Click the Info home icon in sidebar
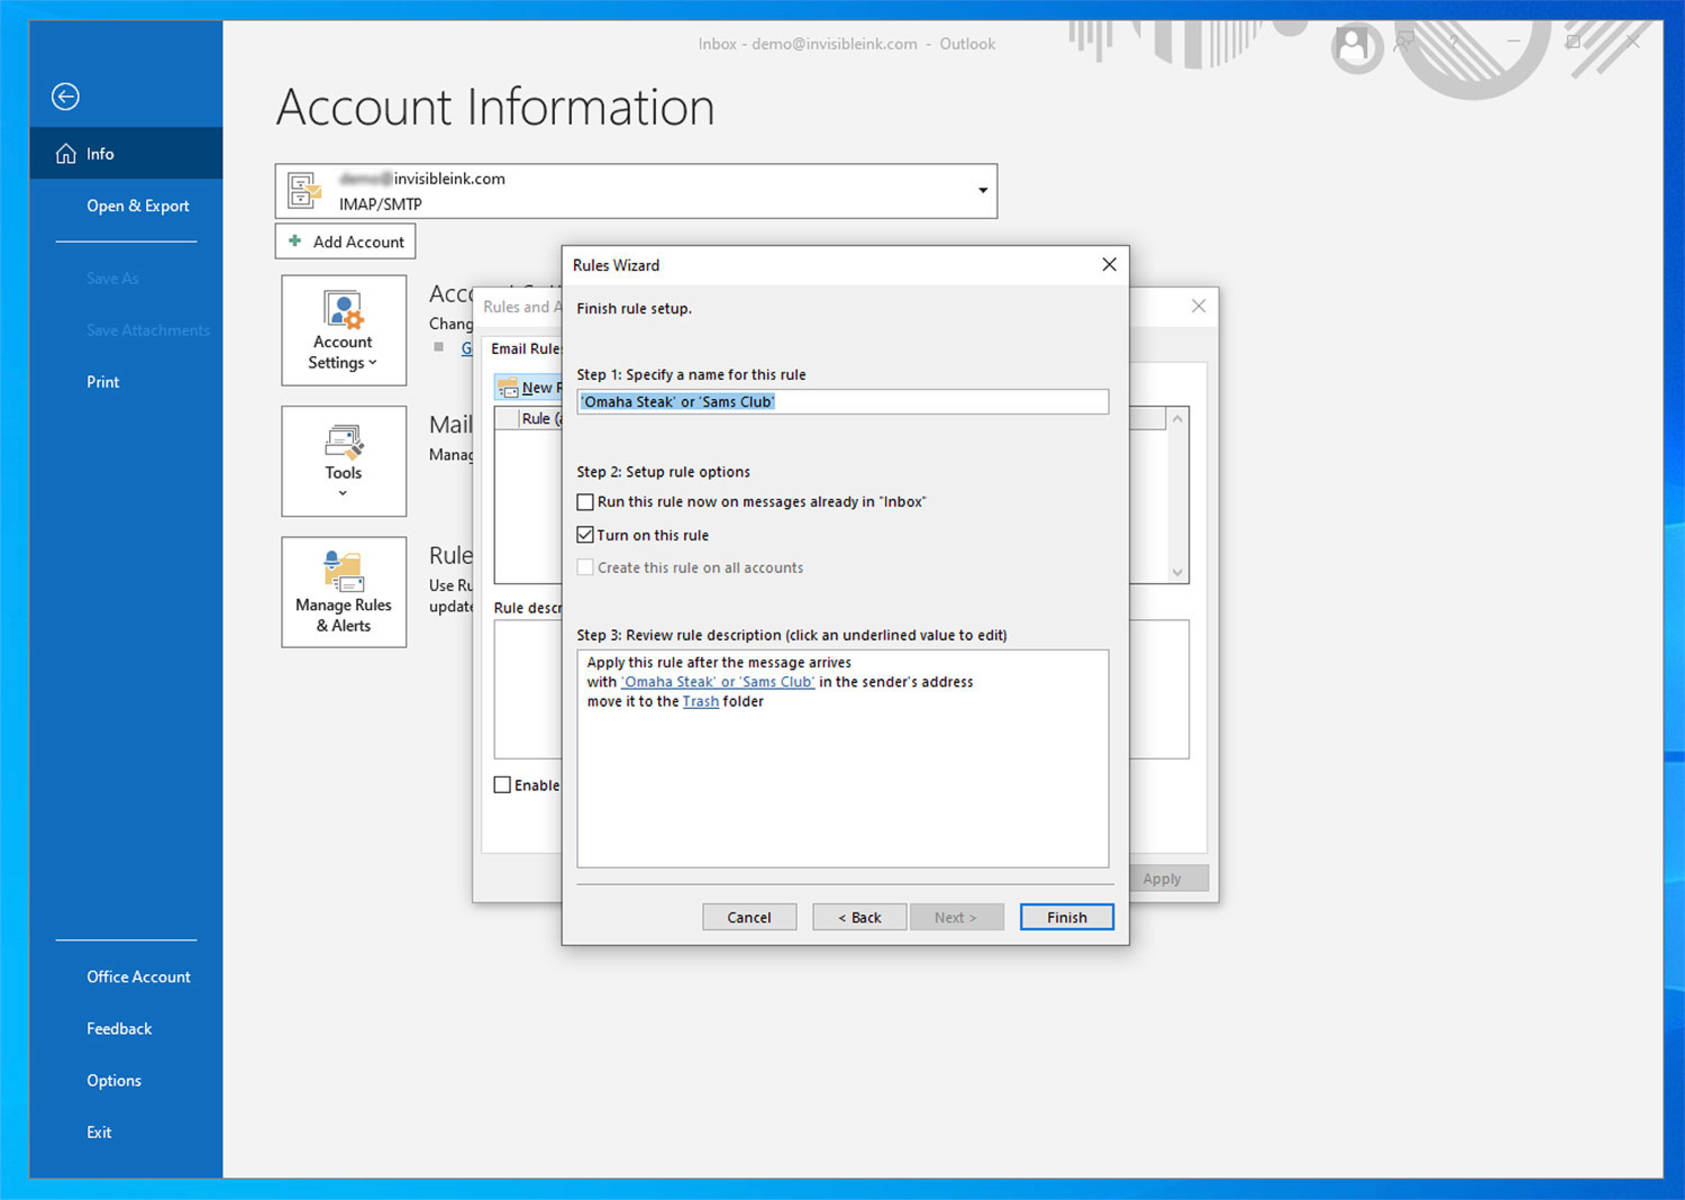This screenshot has width=1685, height=1200. [66, 153]
